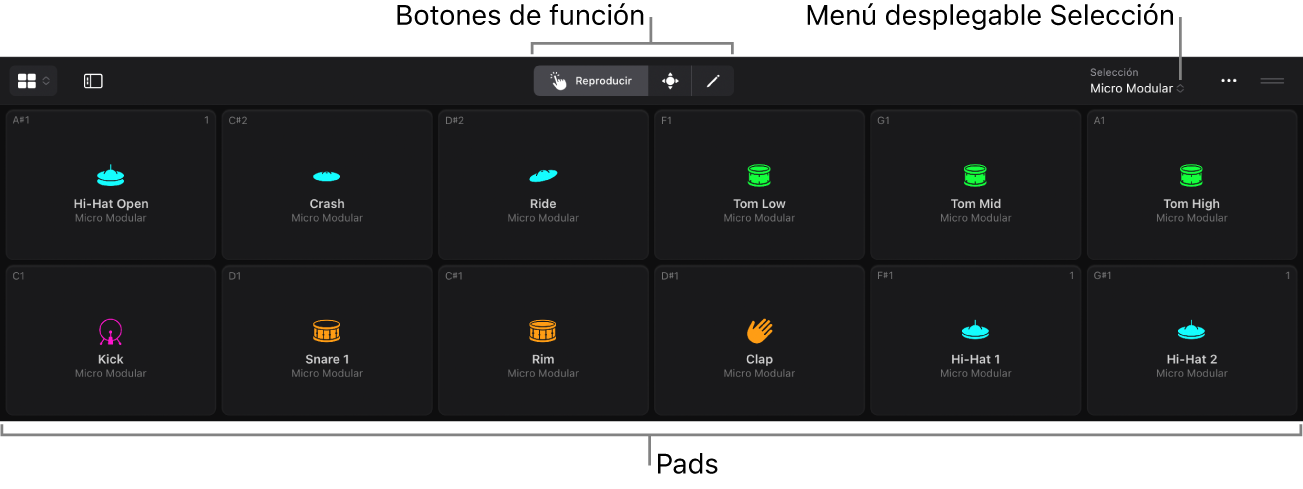Tap the Clap hand icon

759,331
